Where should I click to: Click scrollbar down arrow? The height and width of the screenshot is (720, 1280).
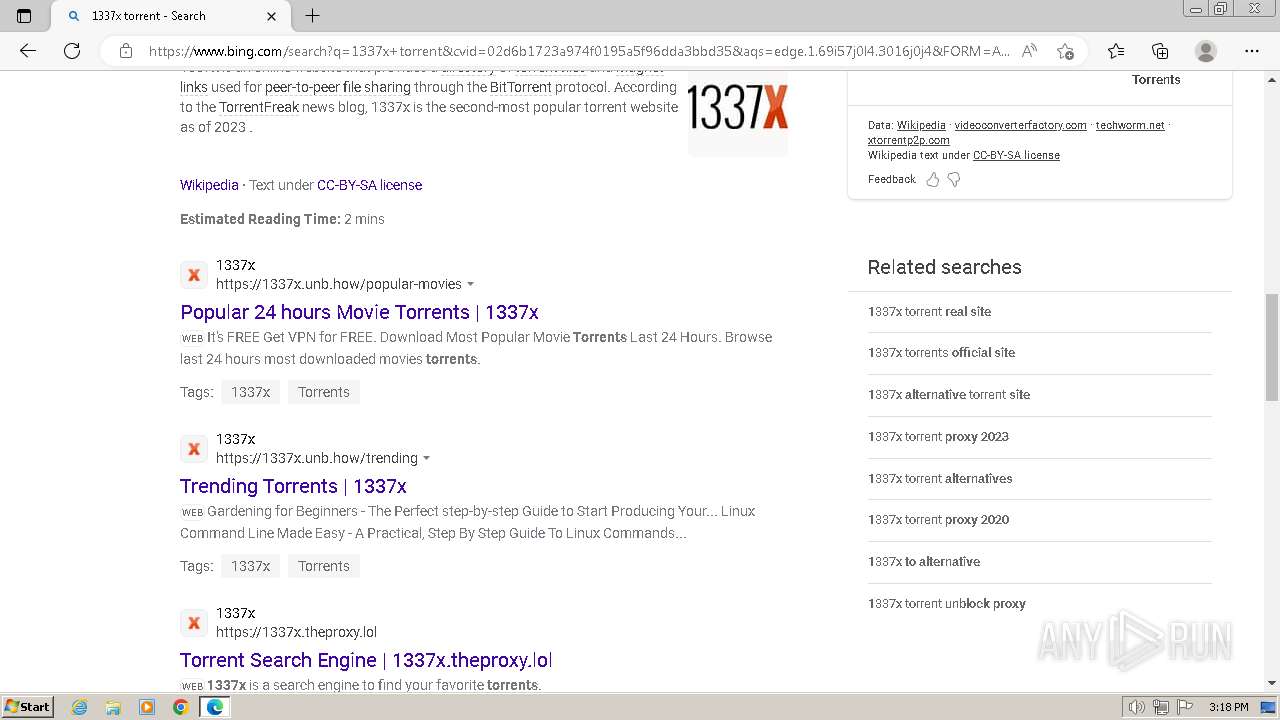tap(1271, 683)
